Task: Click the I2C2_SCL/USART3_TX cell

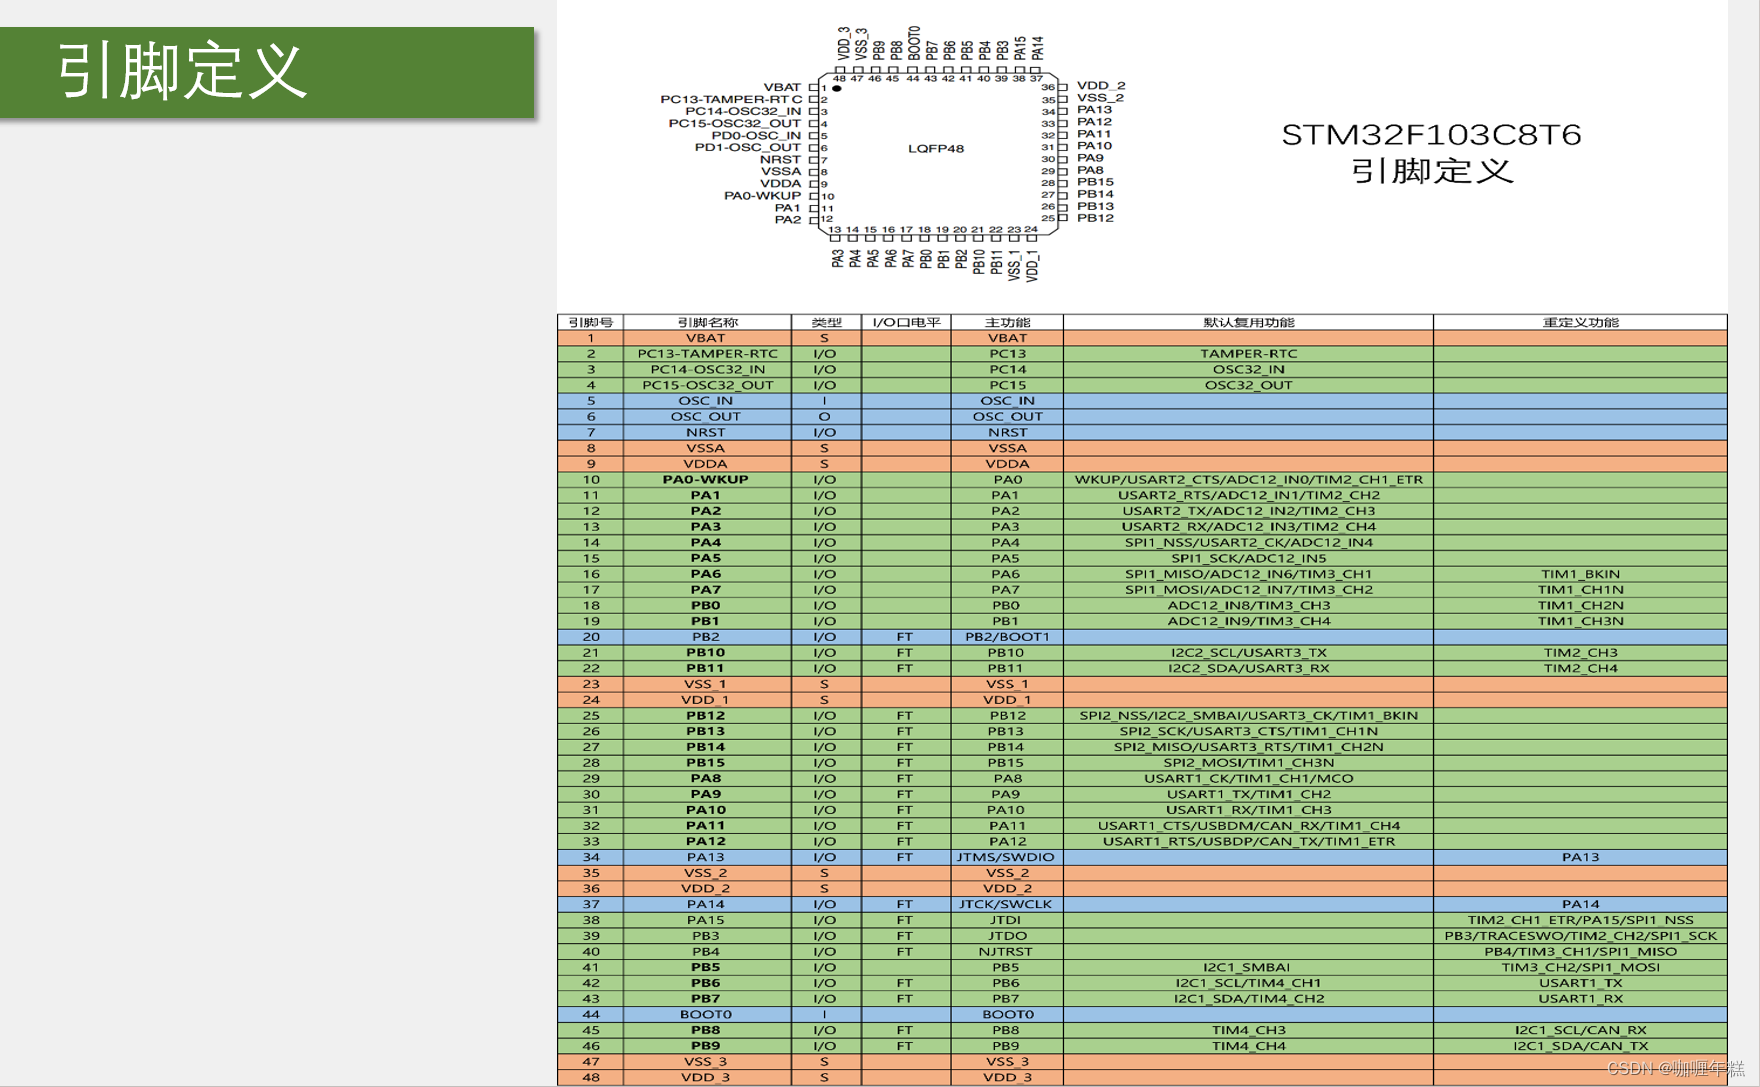Action: tap(1248, 652)
